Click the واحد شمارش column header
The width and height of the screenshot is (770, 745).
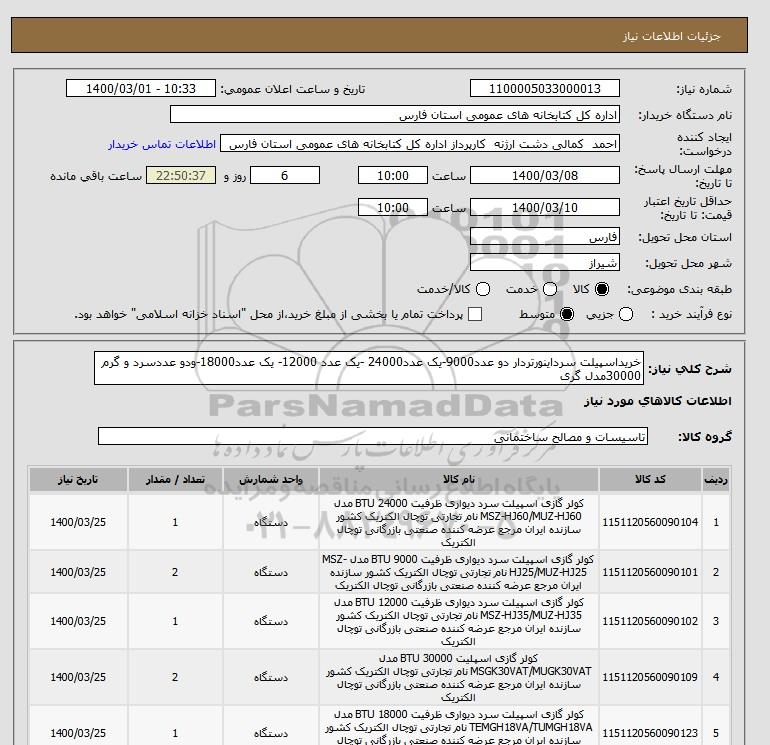271,480
